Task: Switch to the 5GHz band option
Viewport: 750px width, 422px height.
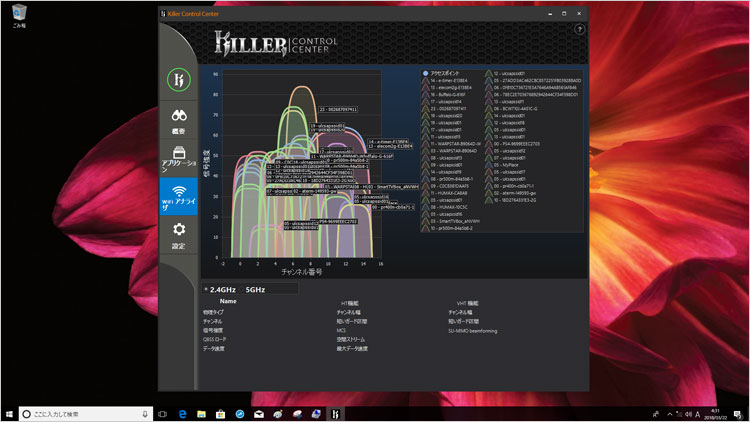Action: 257,289
